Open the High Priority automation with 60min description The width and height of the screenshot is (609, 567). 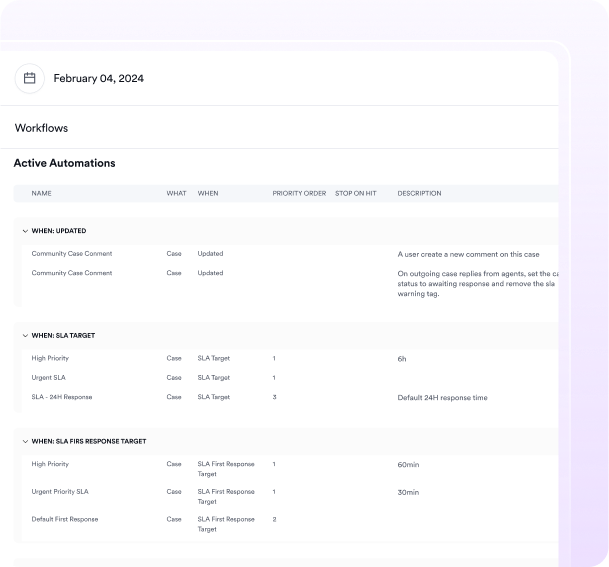click(50, 464)
